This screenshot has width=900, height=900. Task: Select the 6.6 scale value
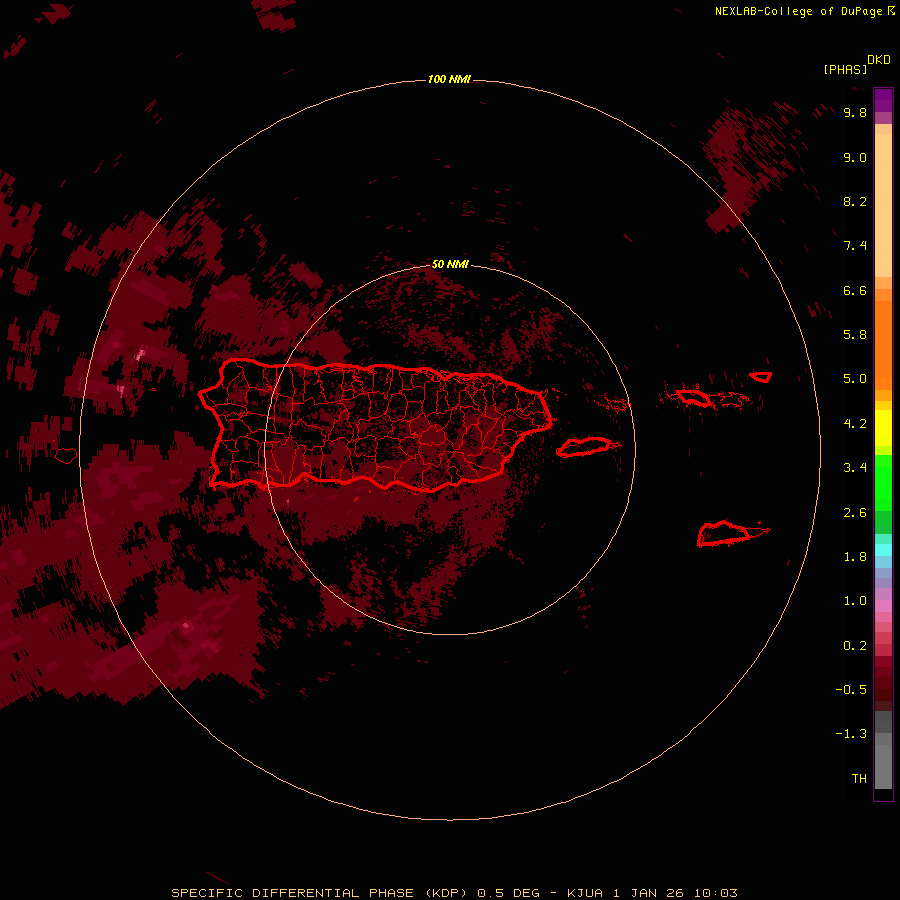click(x=855, y=290)
